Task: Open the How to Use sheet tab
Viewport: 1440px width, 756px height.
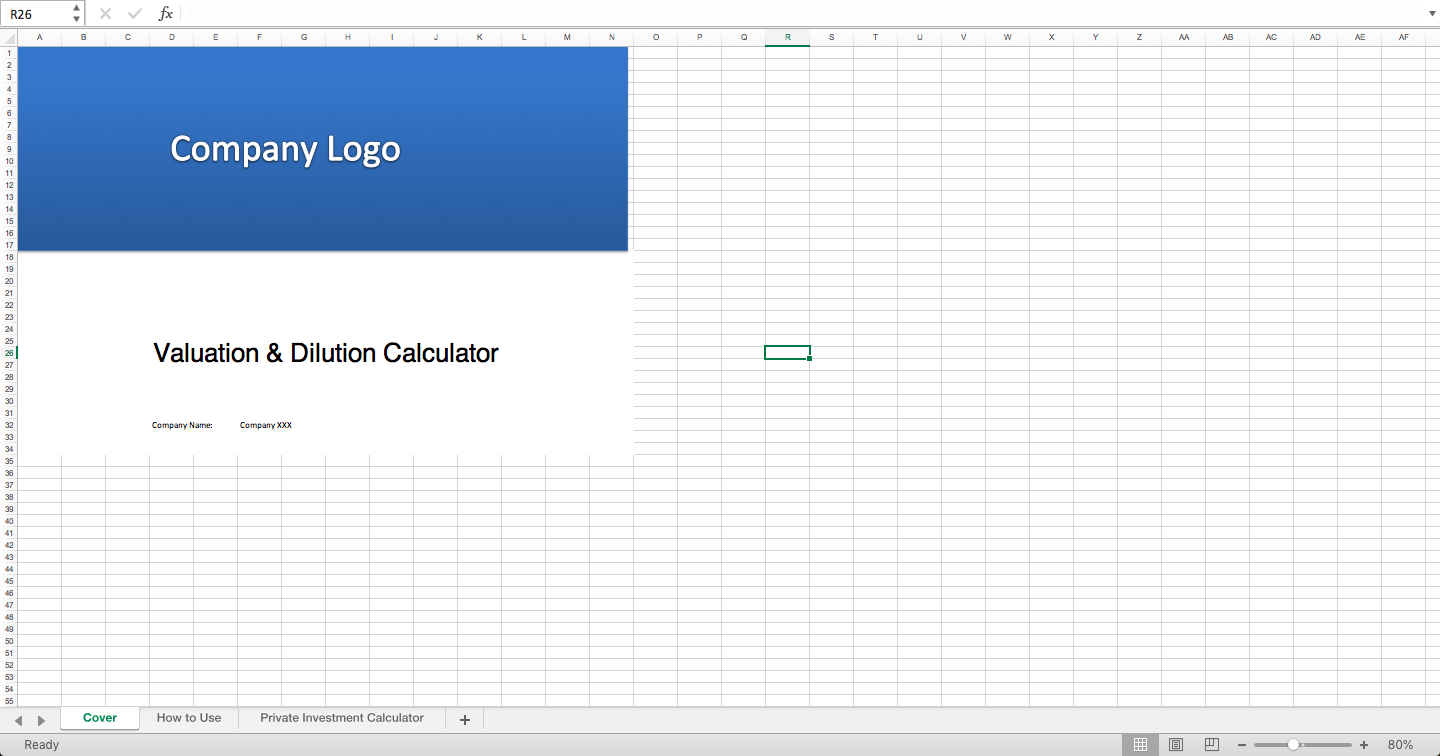Action: pos(189,718)
